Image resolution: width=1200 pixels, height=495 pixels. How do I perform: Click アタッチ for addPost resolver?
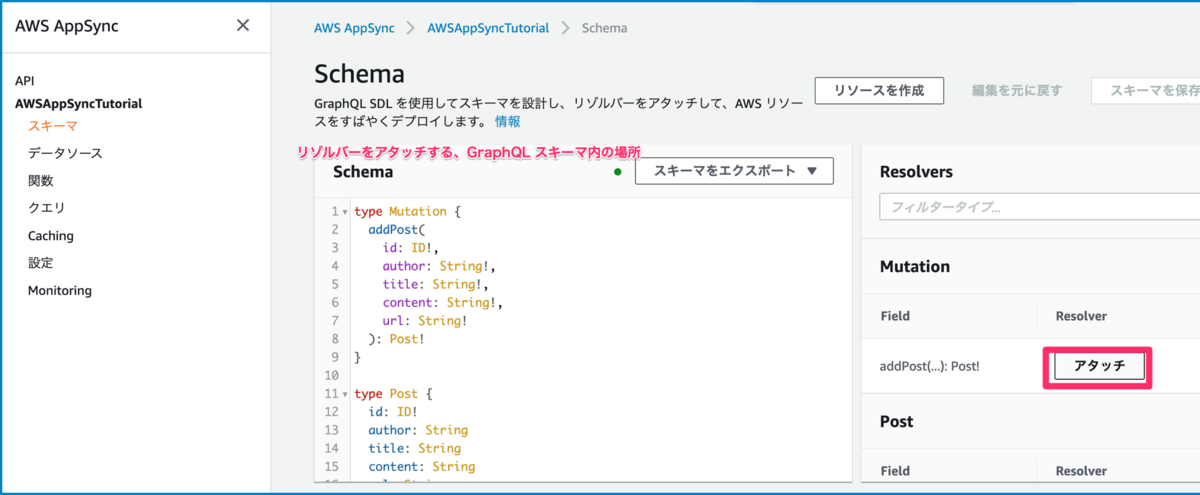1100,367
